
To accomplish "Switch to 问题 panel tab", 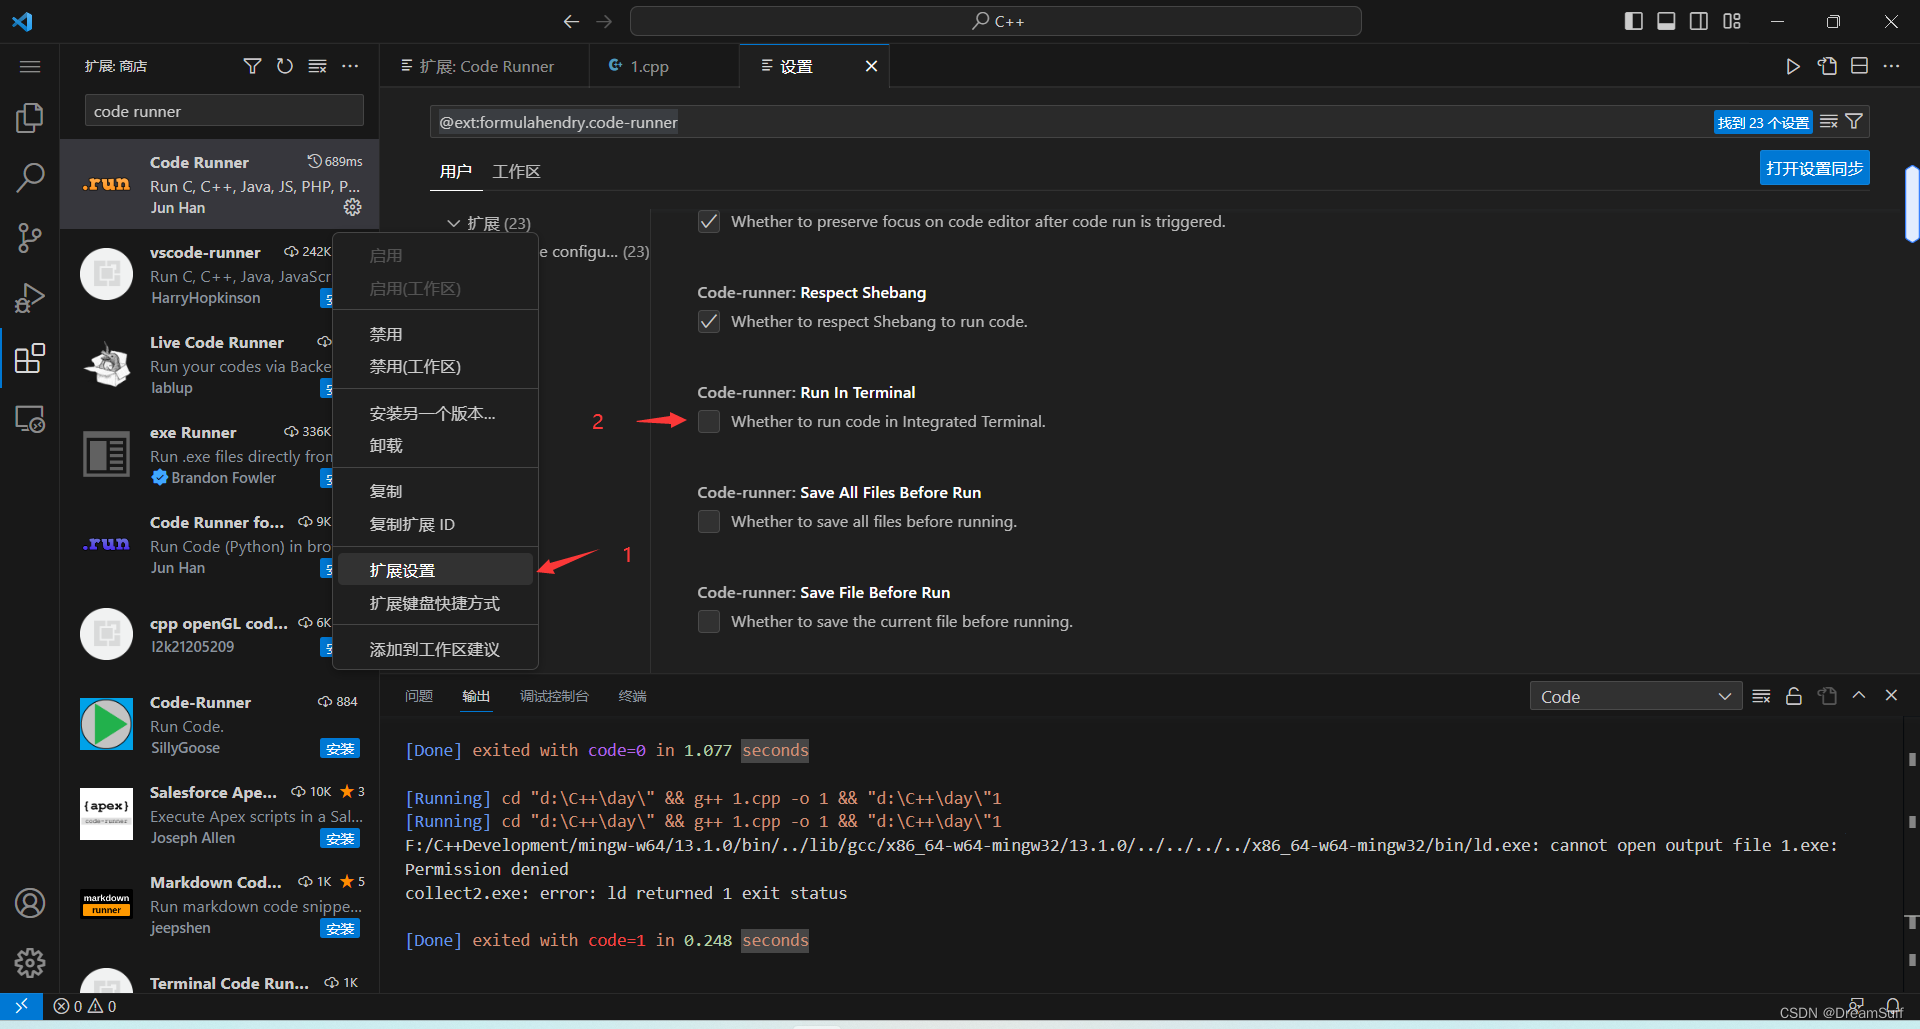I will [x=419, y=696].
